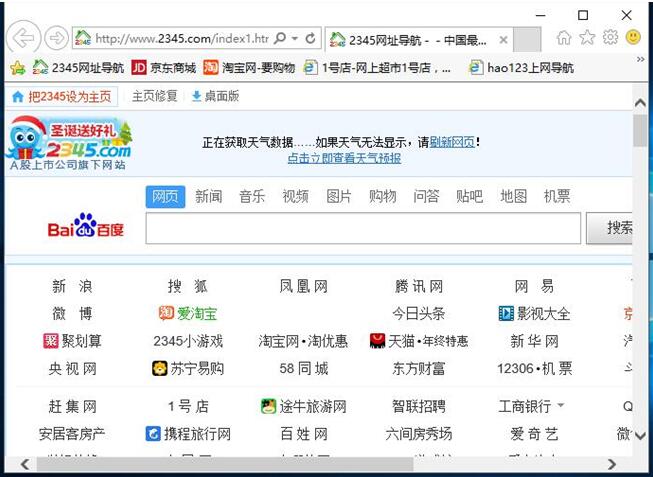
Task: Open the address bar dropdown arrow
Action: click(295, 39)
